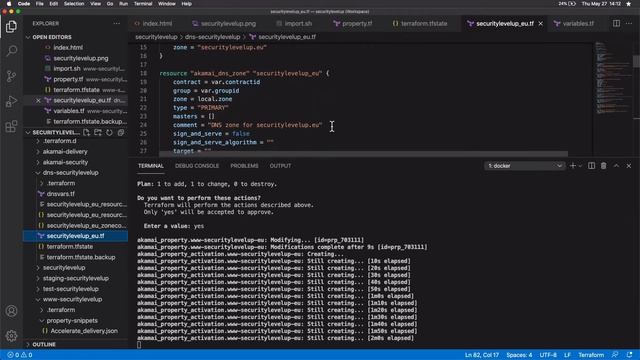Click Ln 82, Col 17 in status bar
Viewport: 640px width, 360px height.
click(482, 355)
